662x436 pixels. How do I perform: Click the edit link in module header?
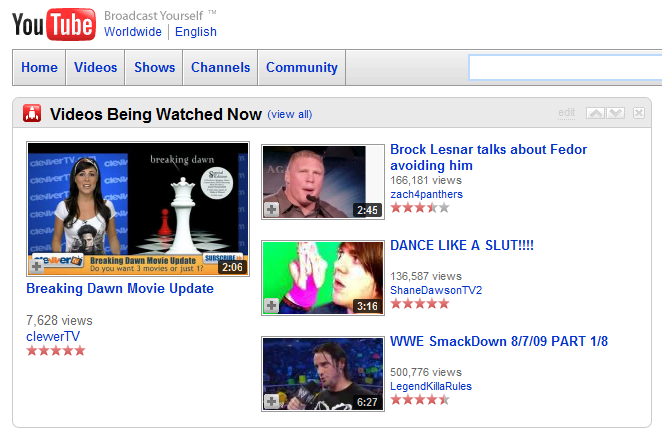coord(567,113)
